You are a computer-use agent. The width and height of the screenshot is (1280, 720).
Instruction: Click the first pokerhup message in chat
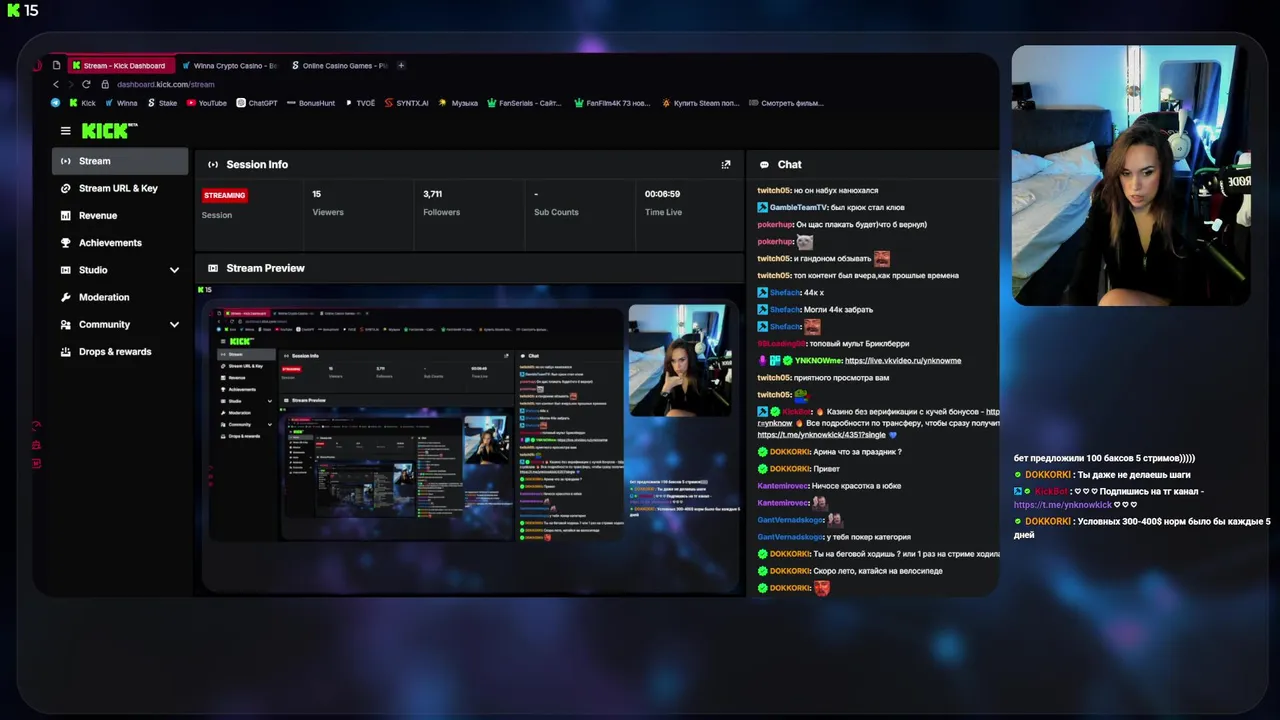[x=842, y=224]
